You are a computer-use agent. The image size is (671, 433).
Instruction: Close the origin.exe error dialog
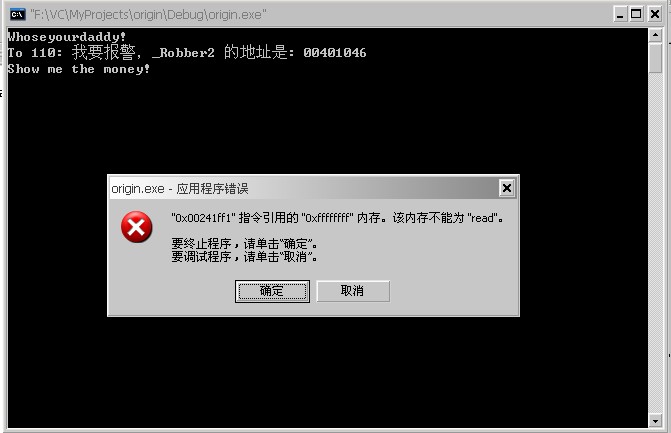point(507,188)
